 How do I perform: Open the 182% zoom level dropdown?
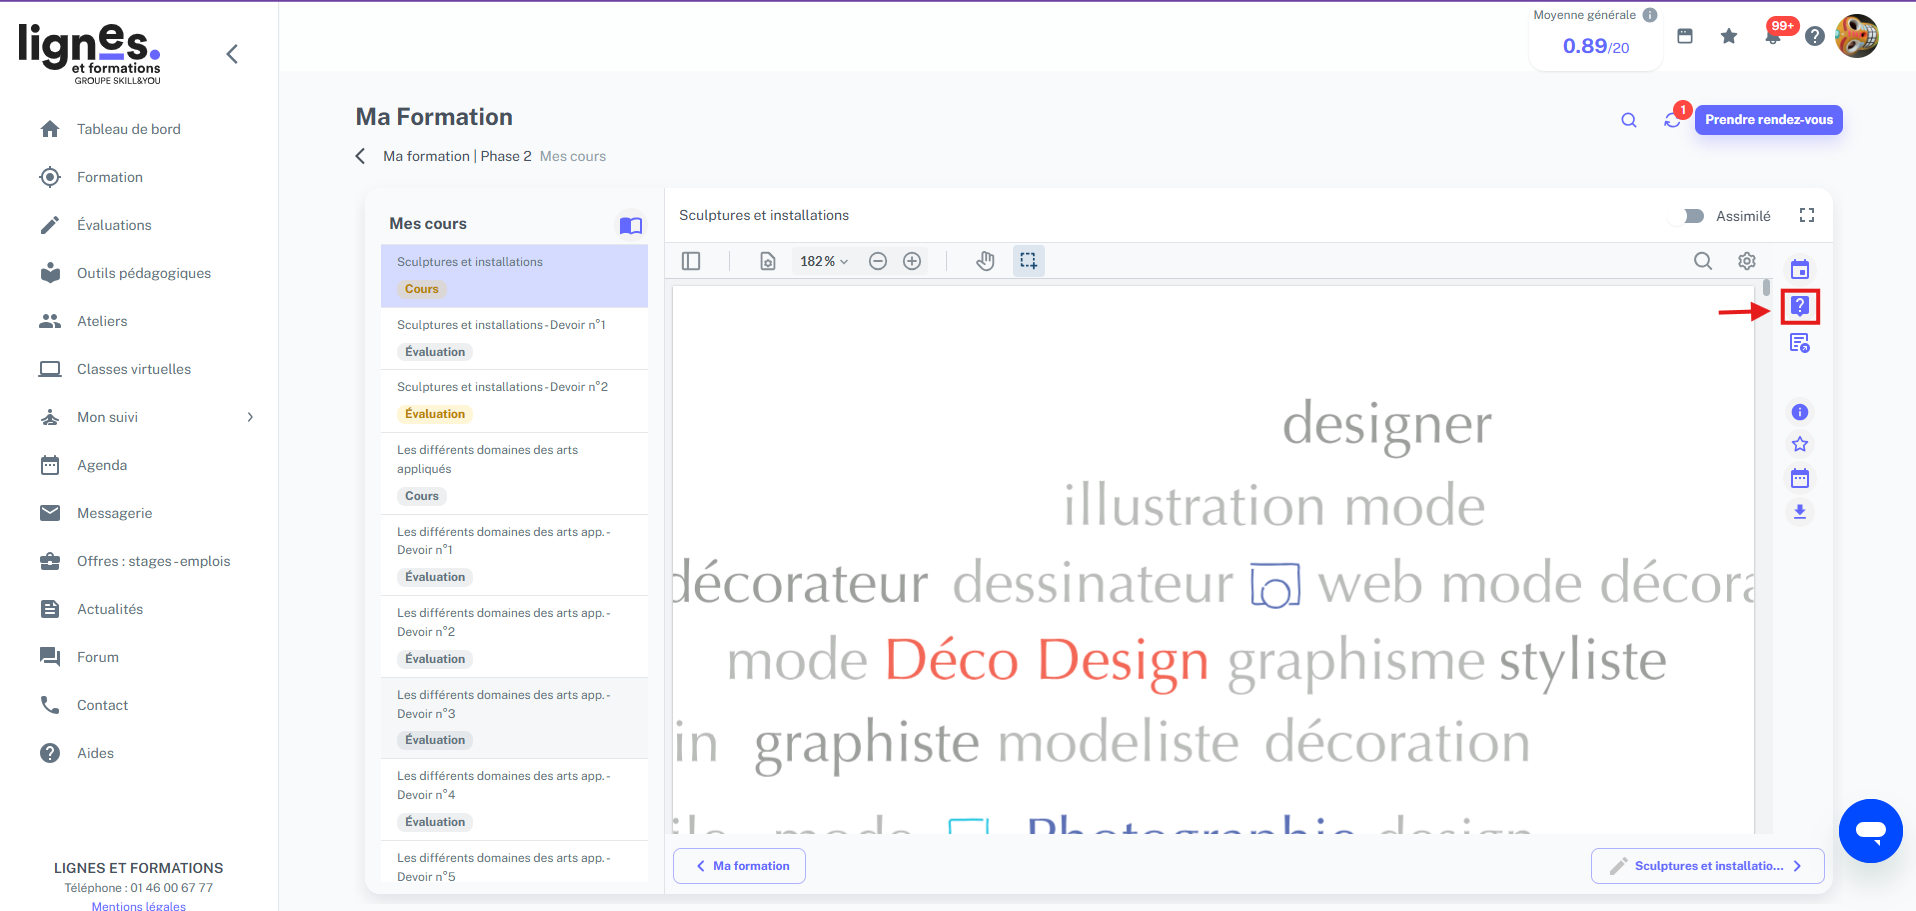click(823, 260)
